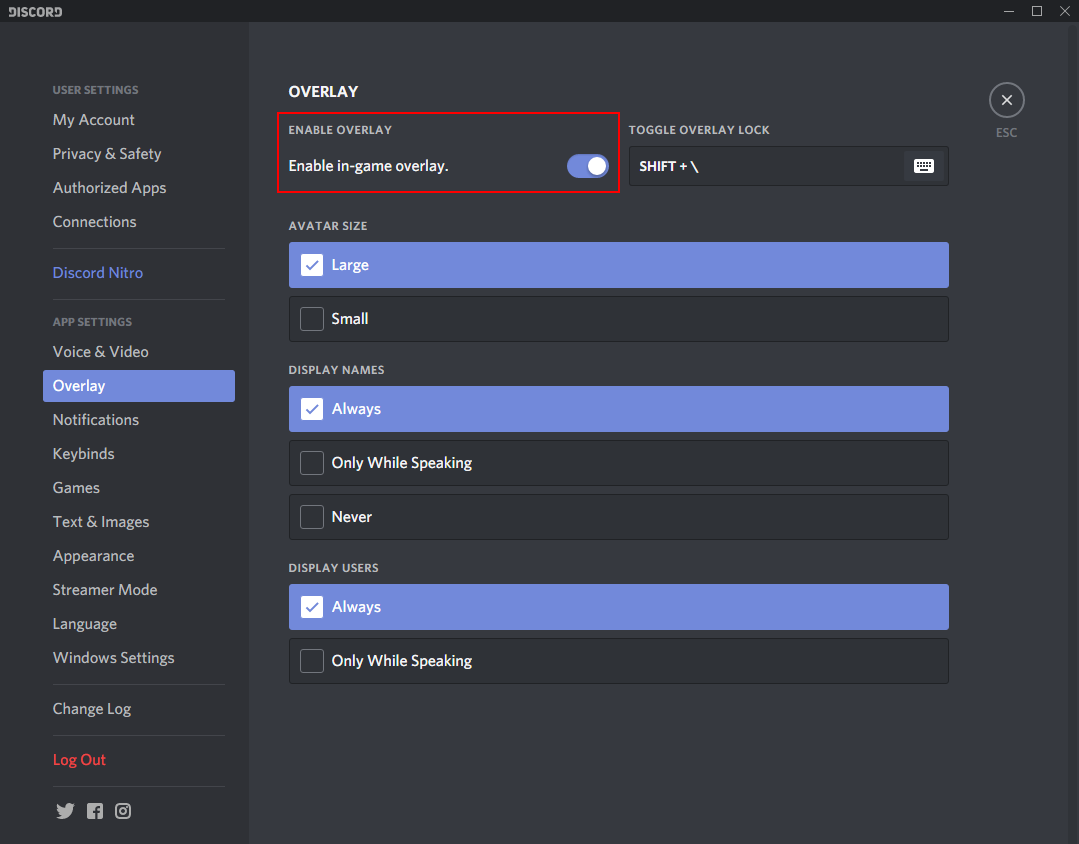Go to Voice & Video settings
This screenshot has height=844, width=1079.
click(x=101, y=352)
